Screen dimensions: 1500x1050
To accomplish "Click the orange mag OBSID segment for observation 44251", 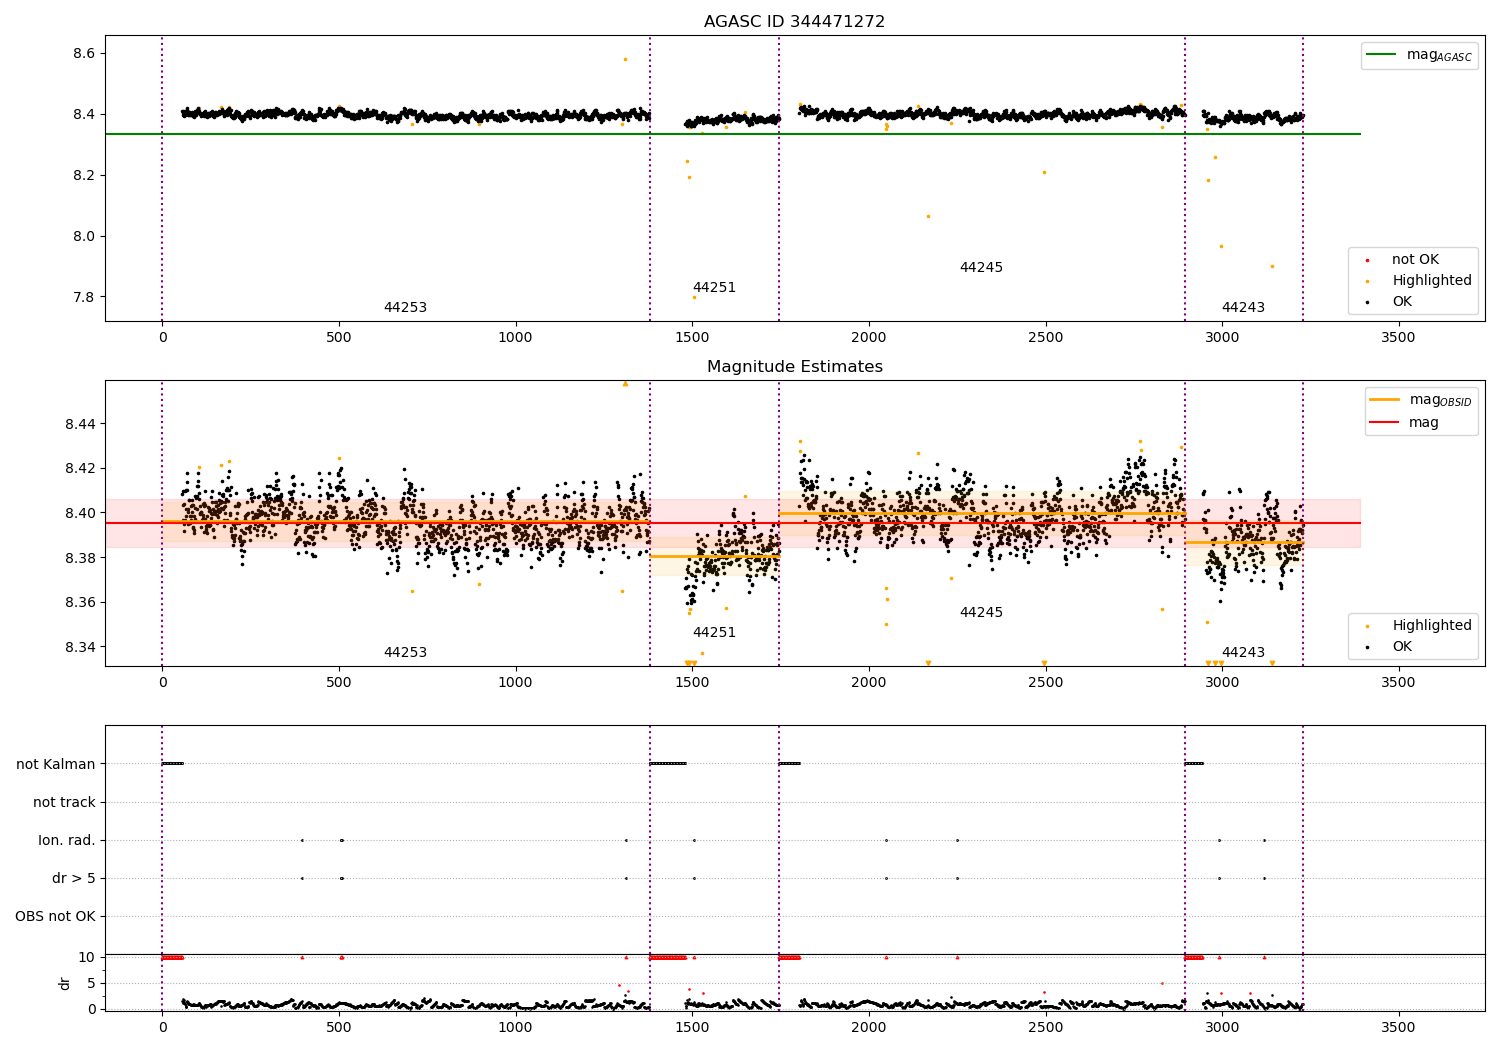I will click(714, 556).
